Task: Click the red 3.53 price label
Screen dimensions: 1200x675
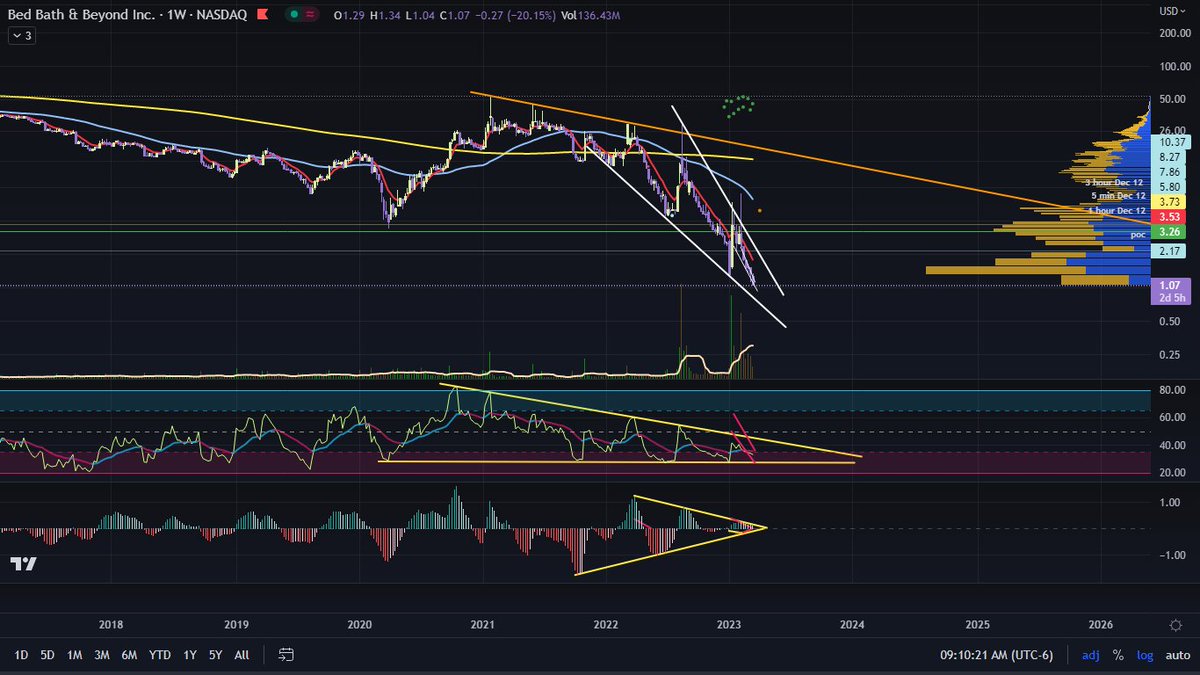Action: pos(1167,216)
